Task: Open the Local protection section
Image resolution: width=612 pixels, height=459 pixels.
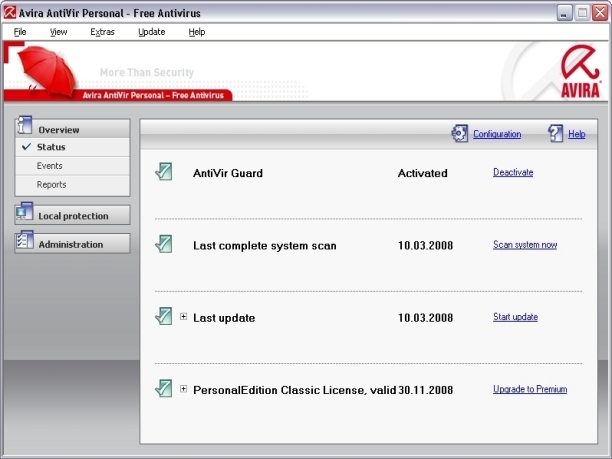Action: 72,215
